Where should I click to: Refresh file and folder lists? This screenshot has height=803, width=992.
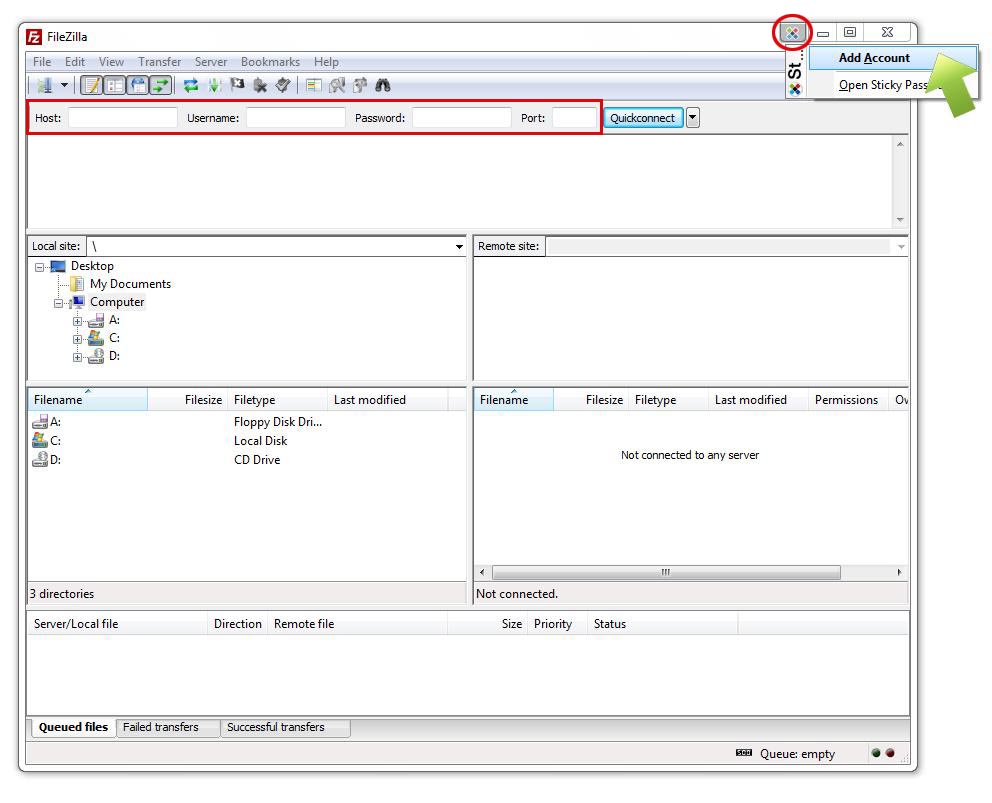190,85
